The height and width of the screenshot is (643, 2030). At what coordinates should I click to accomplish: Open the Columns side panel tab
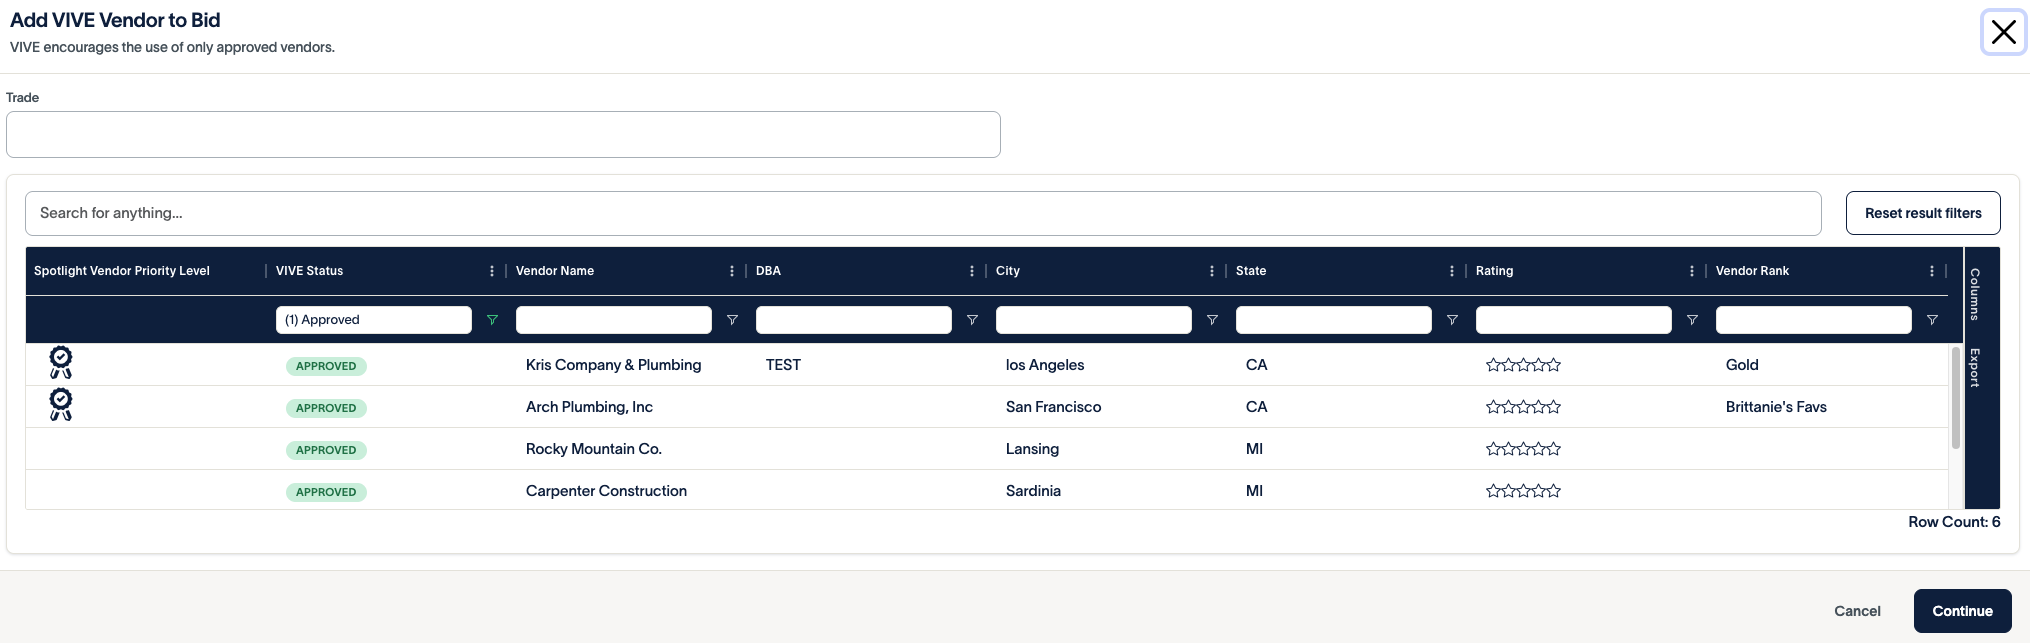[1976, 294]
